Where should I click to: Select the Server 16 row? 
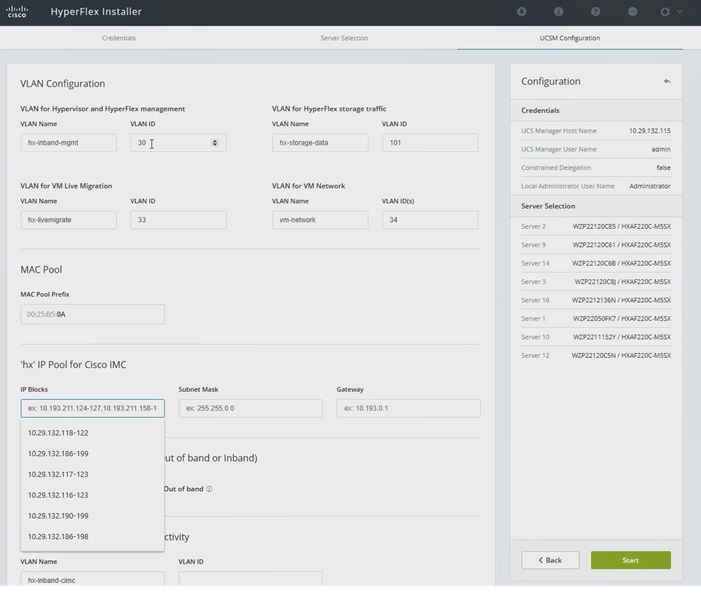coord(596,300)
